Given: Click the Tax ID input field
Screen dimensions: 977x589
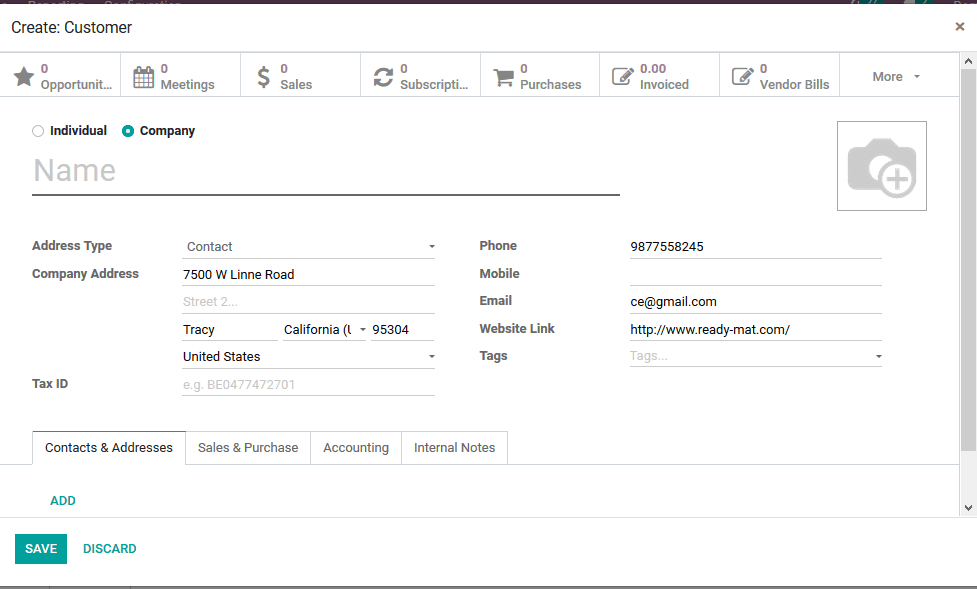Looking at the screenshot, I should 308,385.
